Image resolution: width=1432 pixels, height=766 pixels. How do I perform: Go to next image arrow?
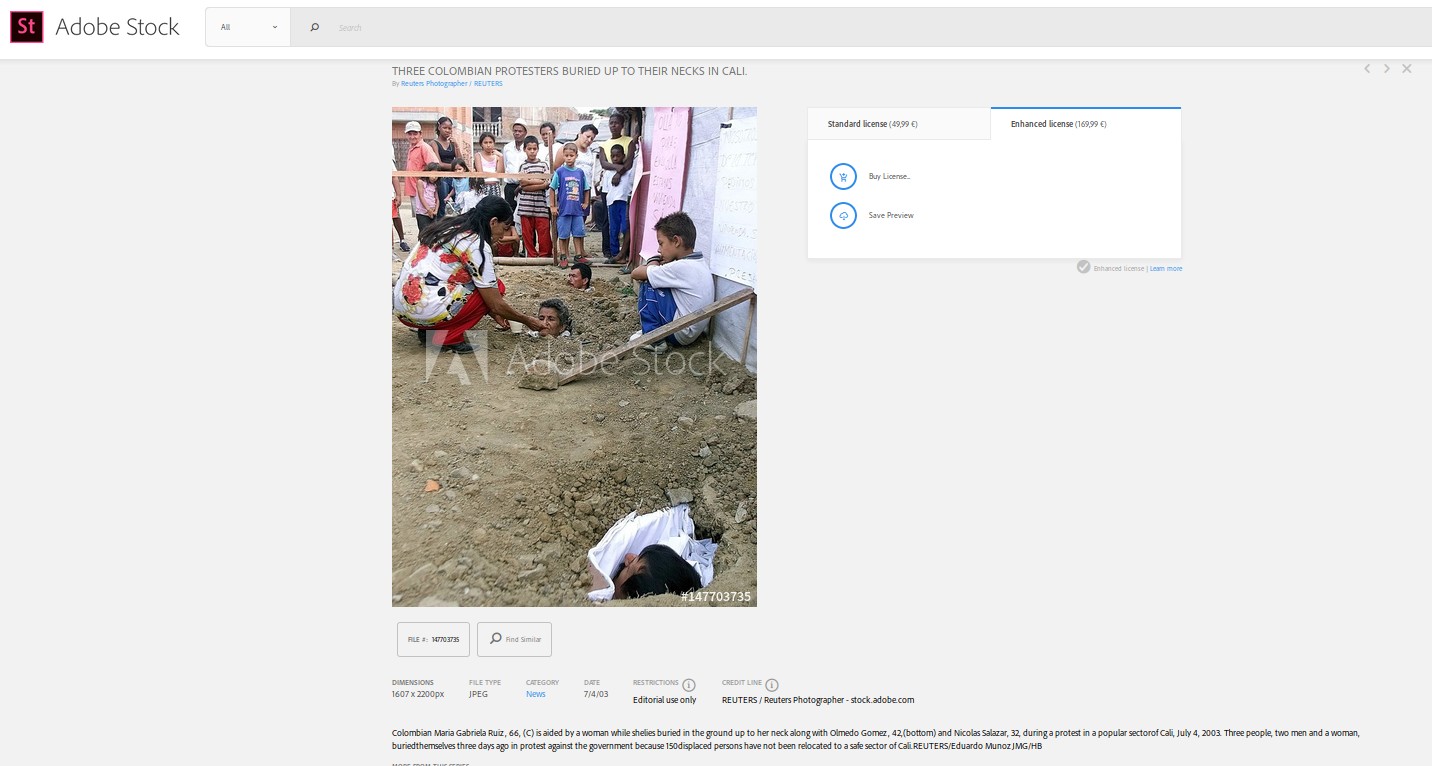[1386, 69]
